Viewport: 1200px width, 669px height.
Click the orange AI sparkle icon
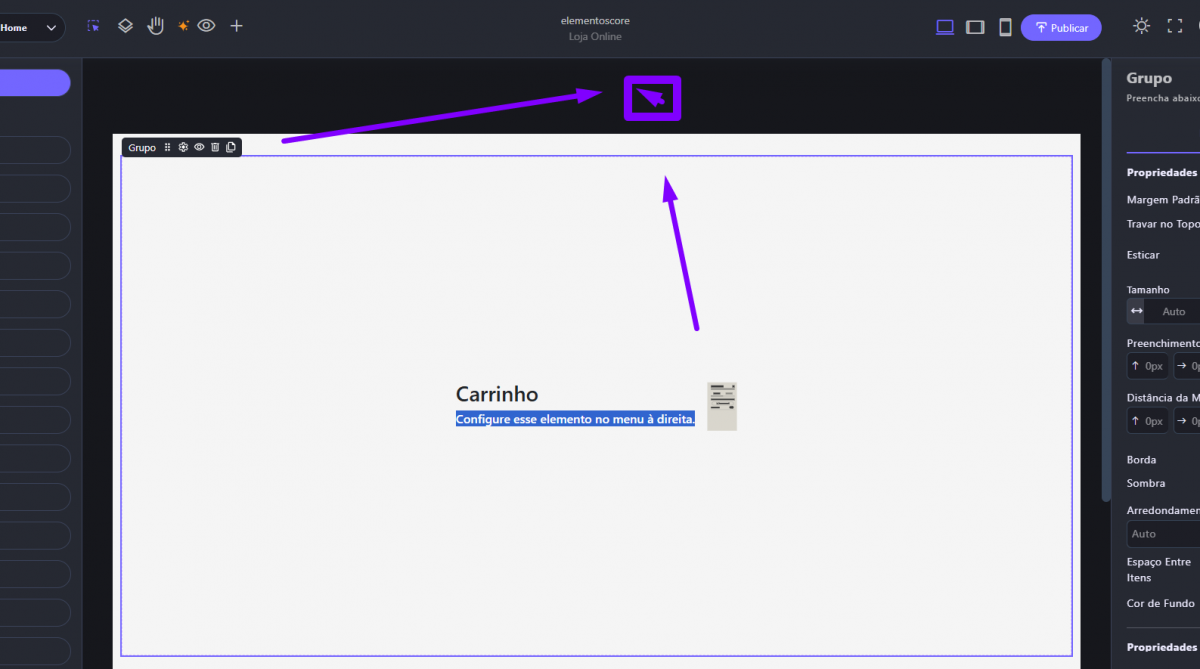pos(183,27)
